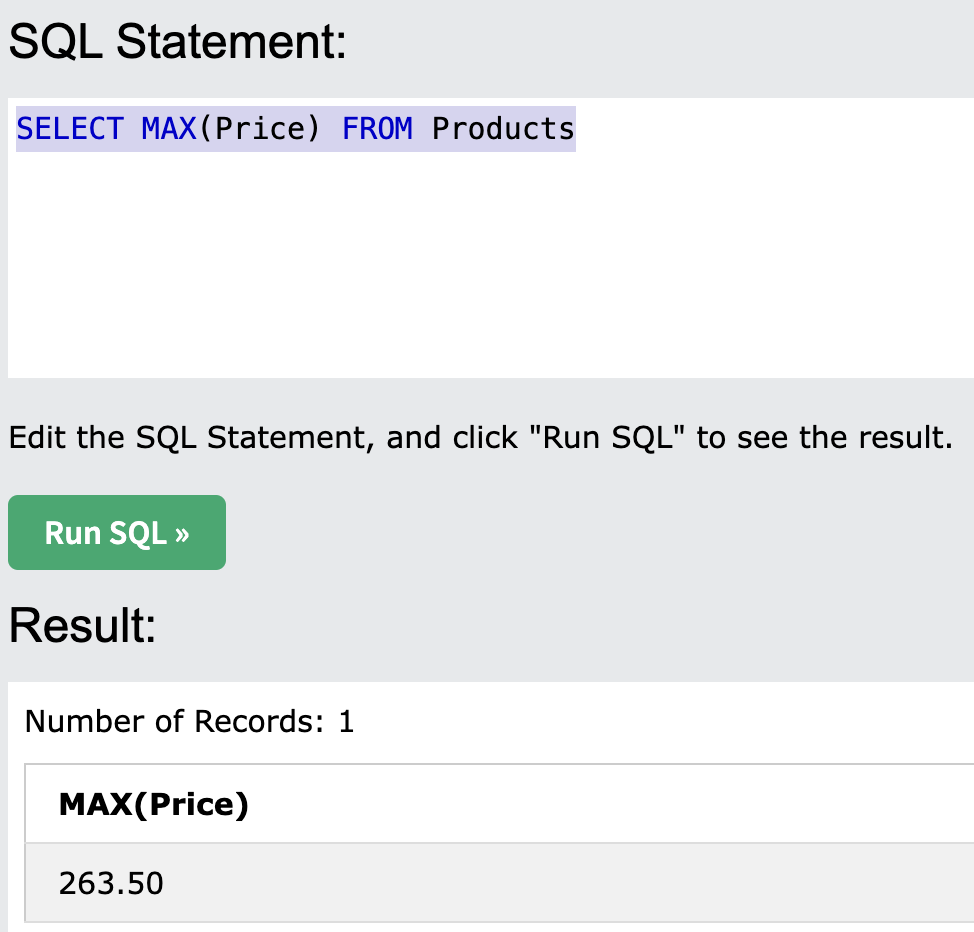974x932 pixels.
Task: Select the 263.50 result cell
Action: pos(111,883)
